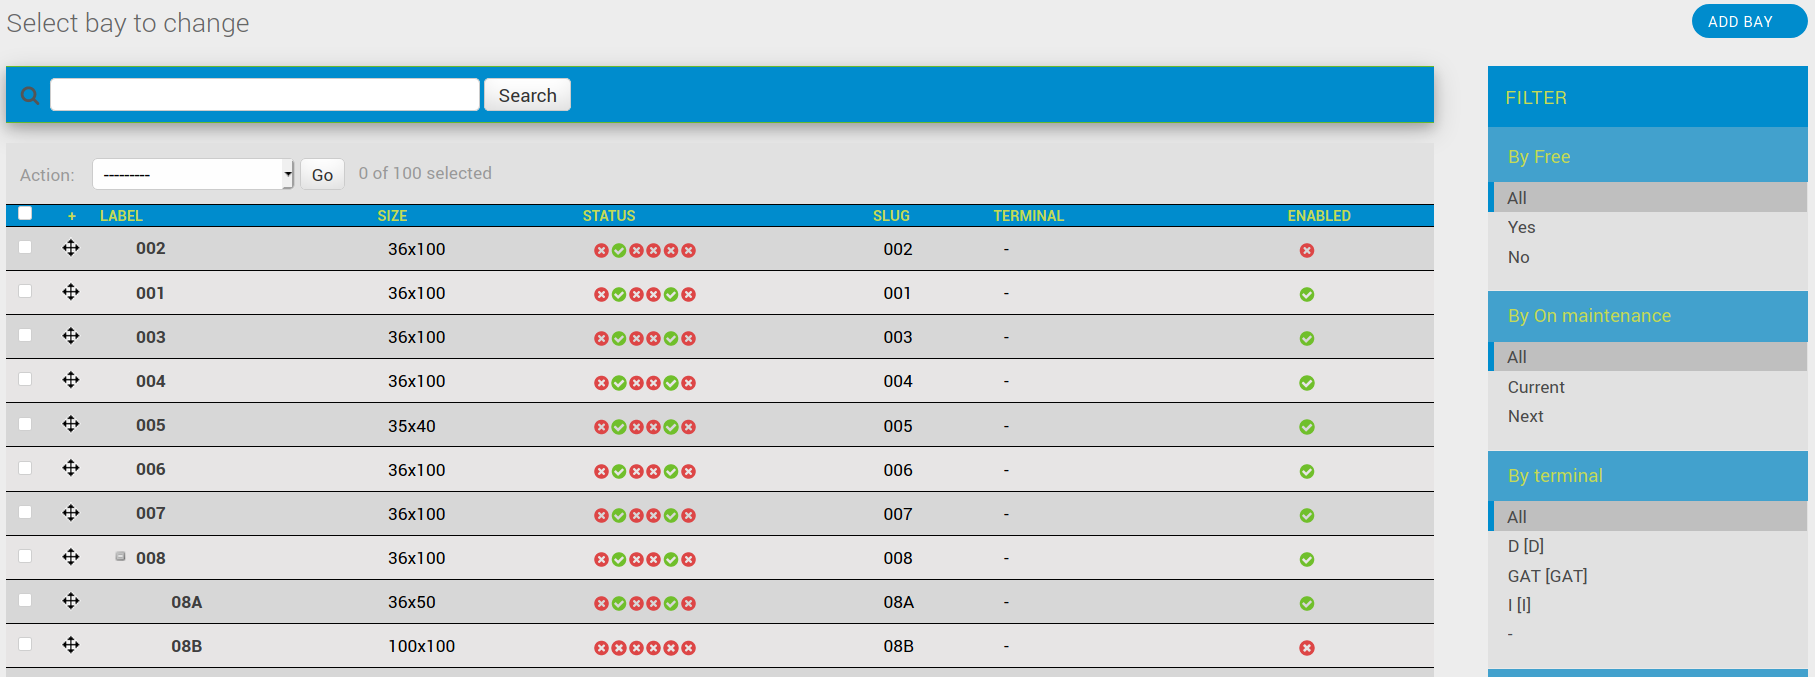
Task: Click the move handle for bay 08B
Action: (x=71, y=645)
